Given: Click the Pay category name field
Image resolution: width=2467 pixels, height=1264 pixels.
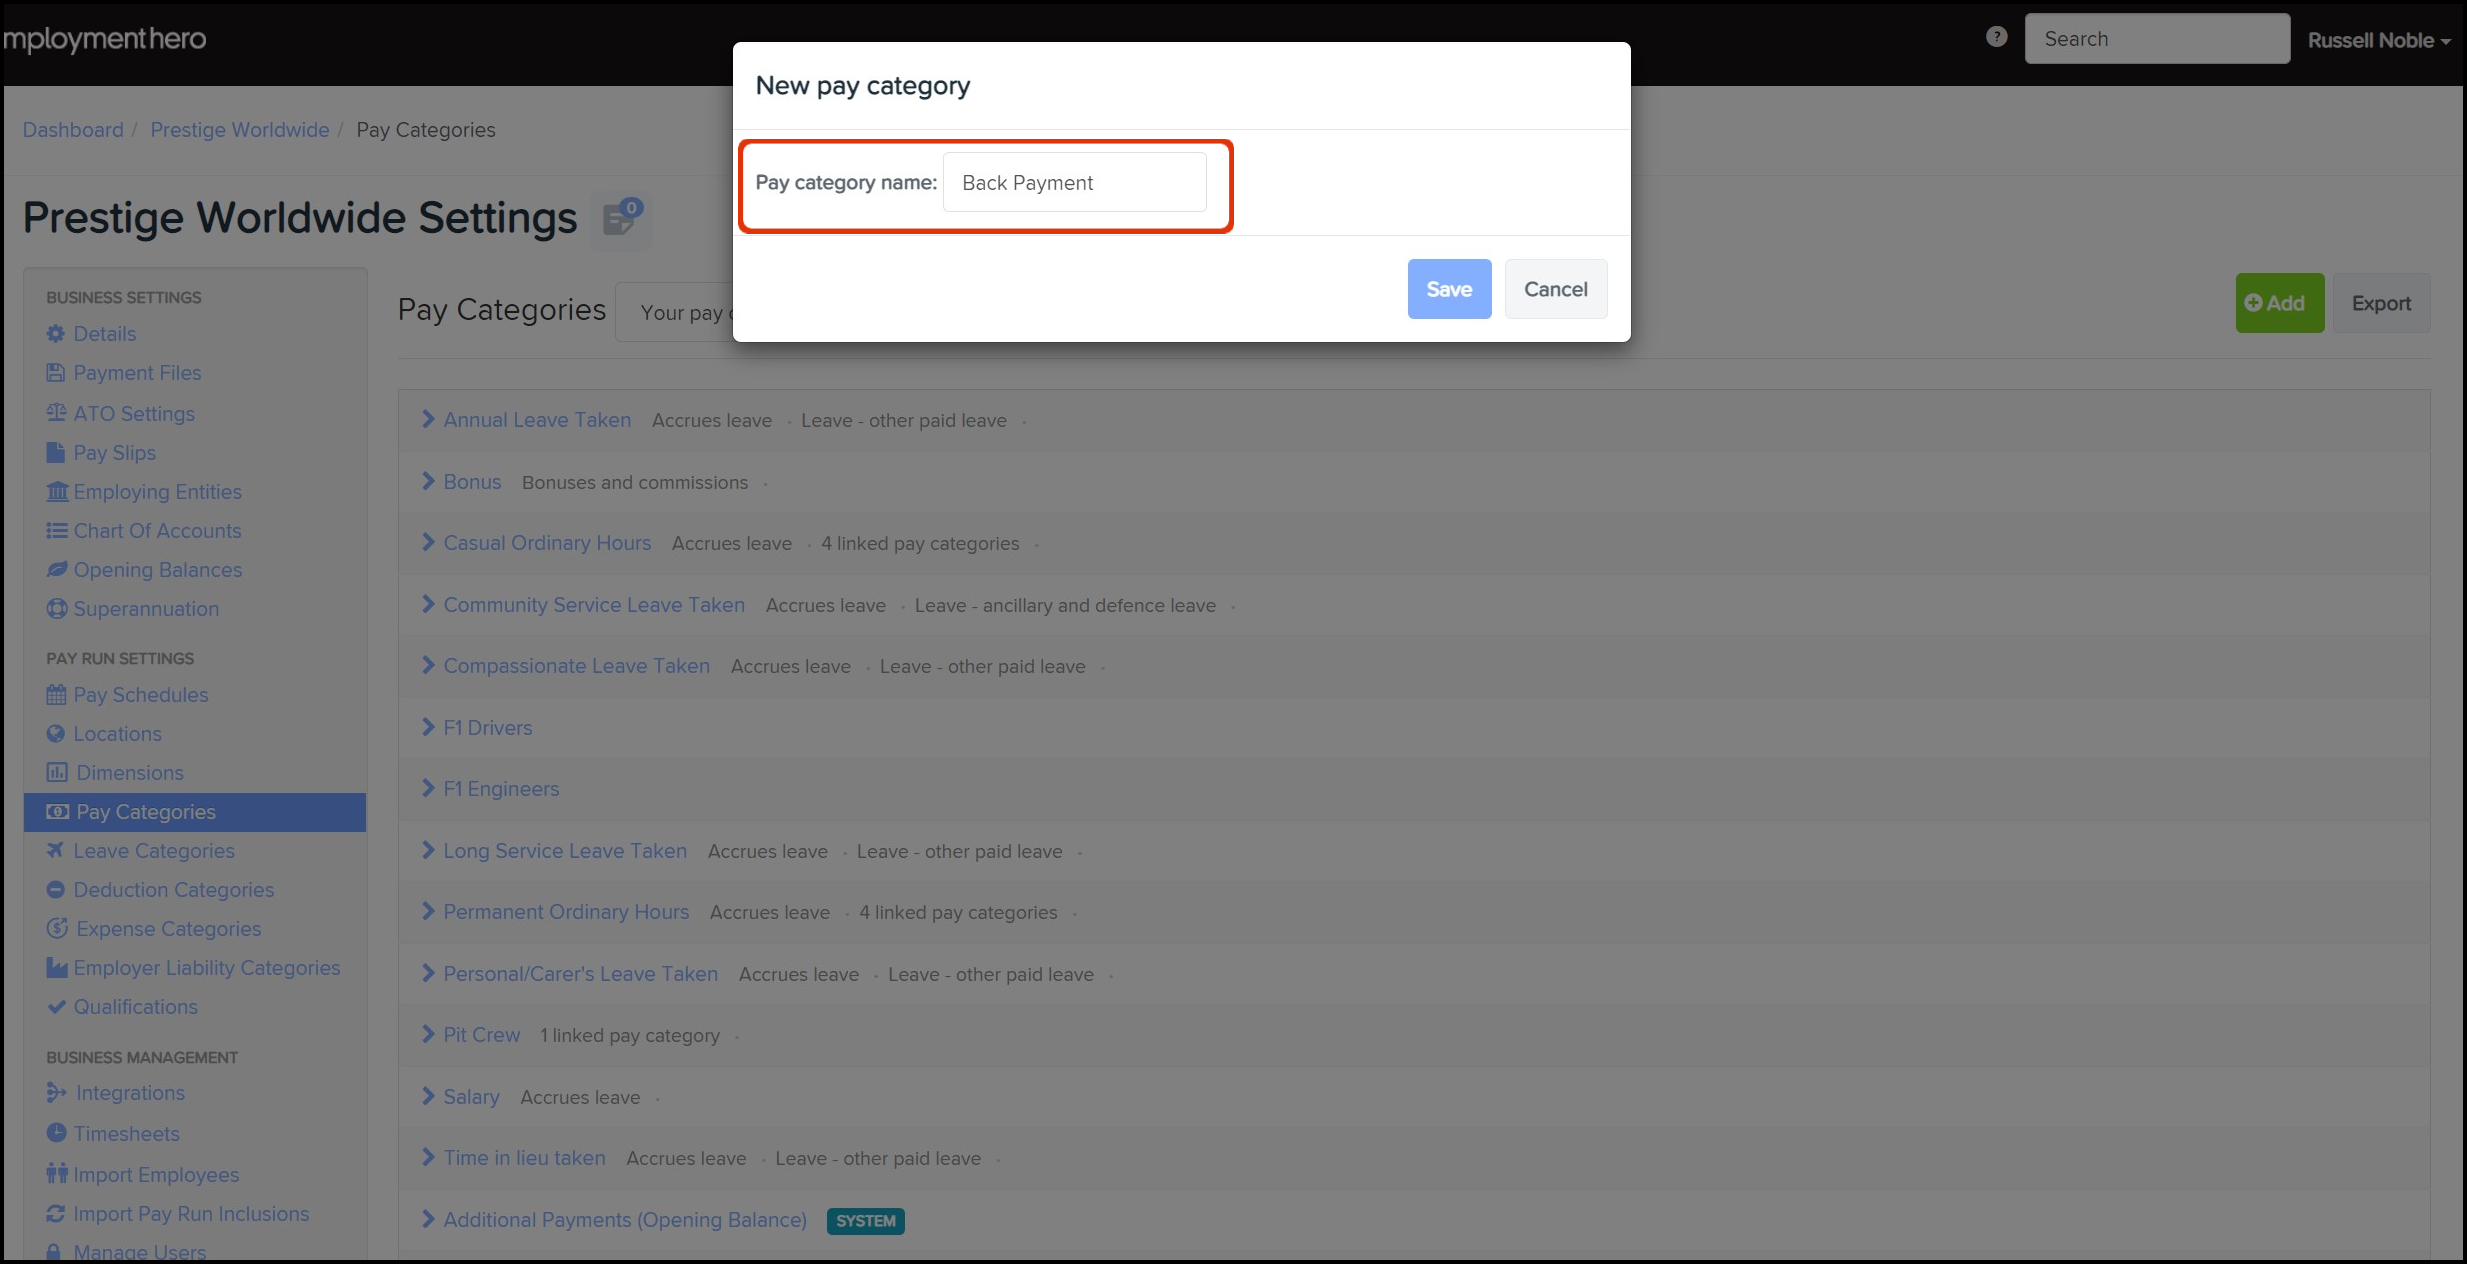Looking at the screenshot, I should [1074, 183].
